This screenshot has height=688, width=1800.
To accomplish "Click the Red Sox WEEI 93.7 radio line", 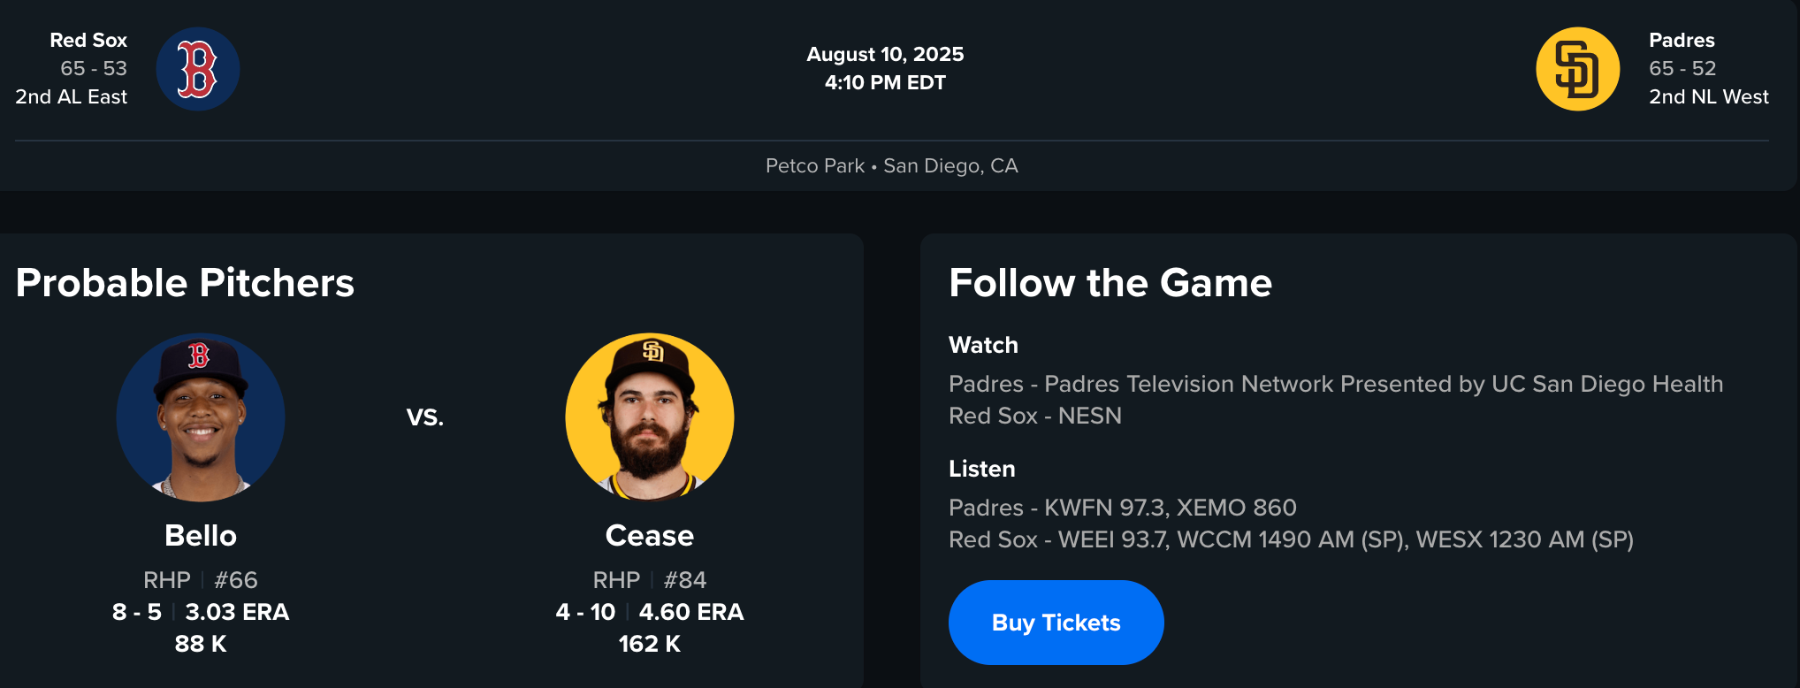I will click(x=1290, y=540).
